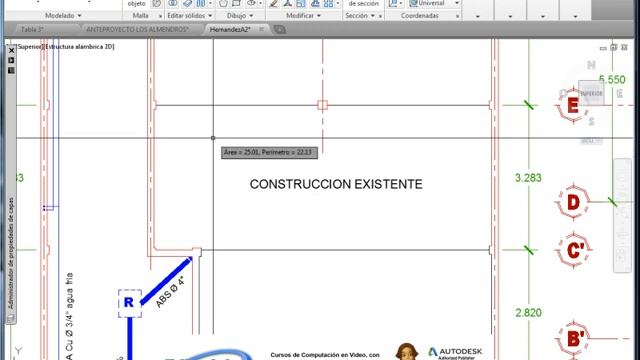Select the polygon icon in the Dibujo panel
Screen dimensions: 640x360
click(223, 3)
